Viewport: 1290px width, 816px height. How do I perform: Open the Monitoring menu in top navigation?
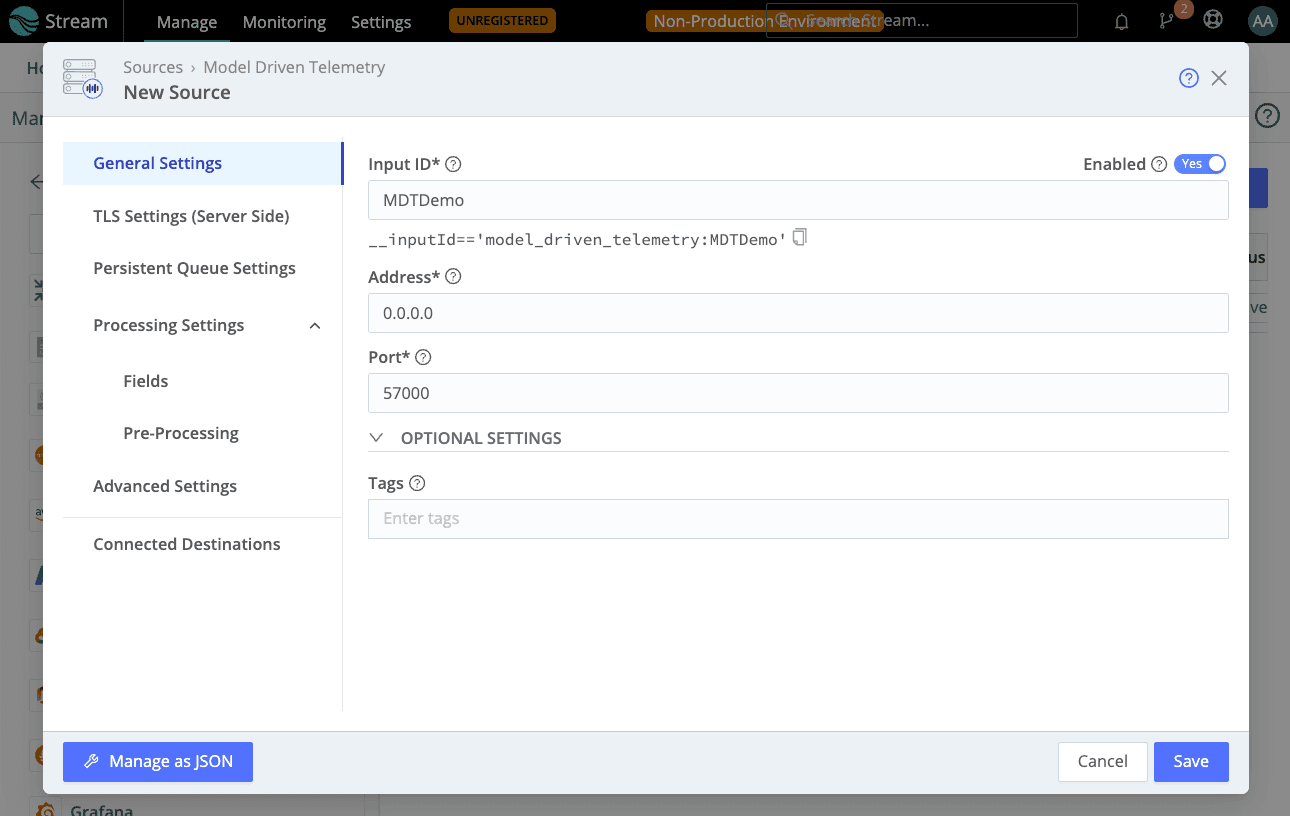284,22
